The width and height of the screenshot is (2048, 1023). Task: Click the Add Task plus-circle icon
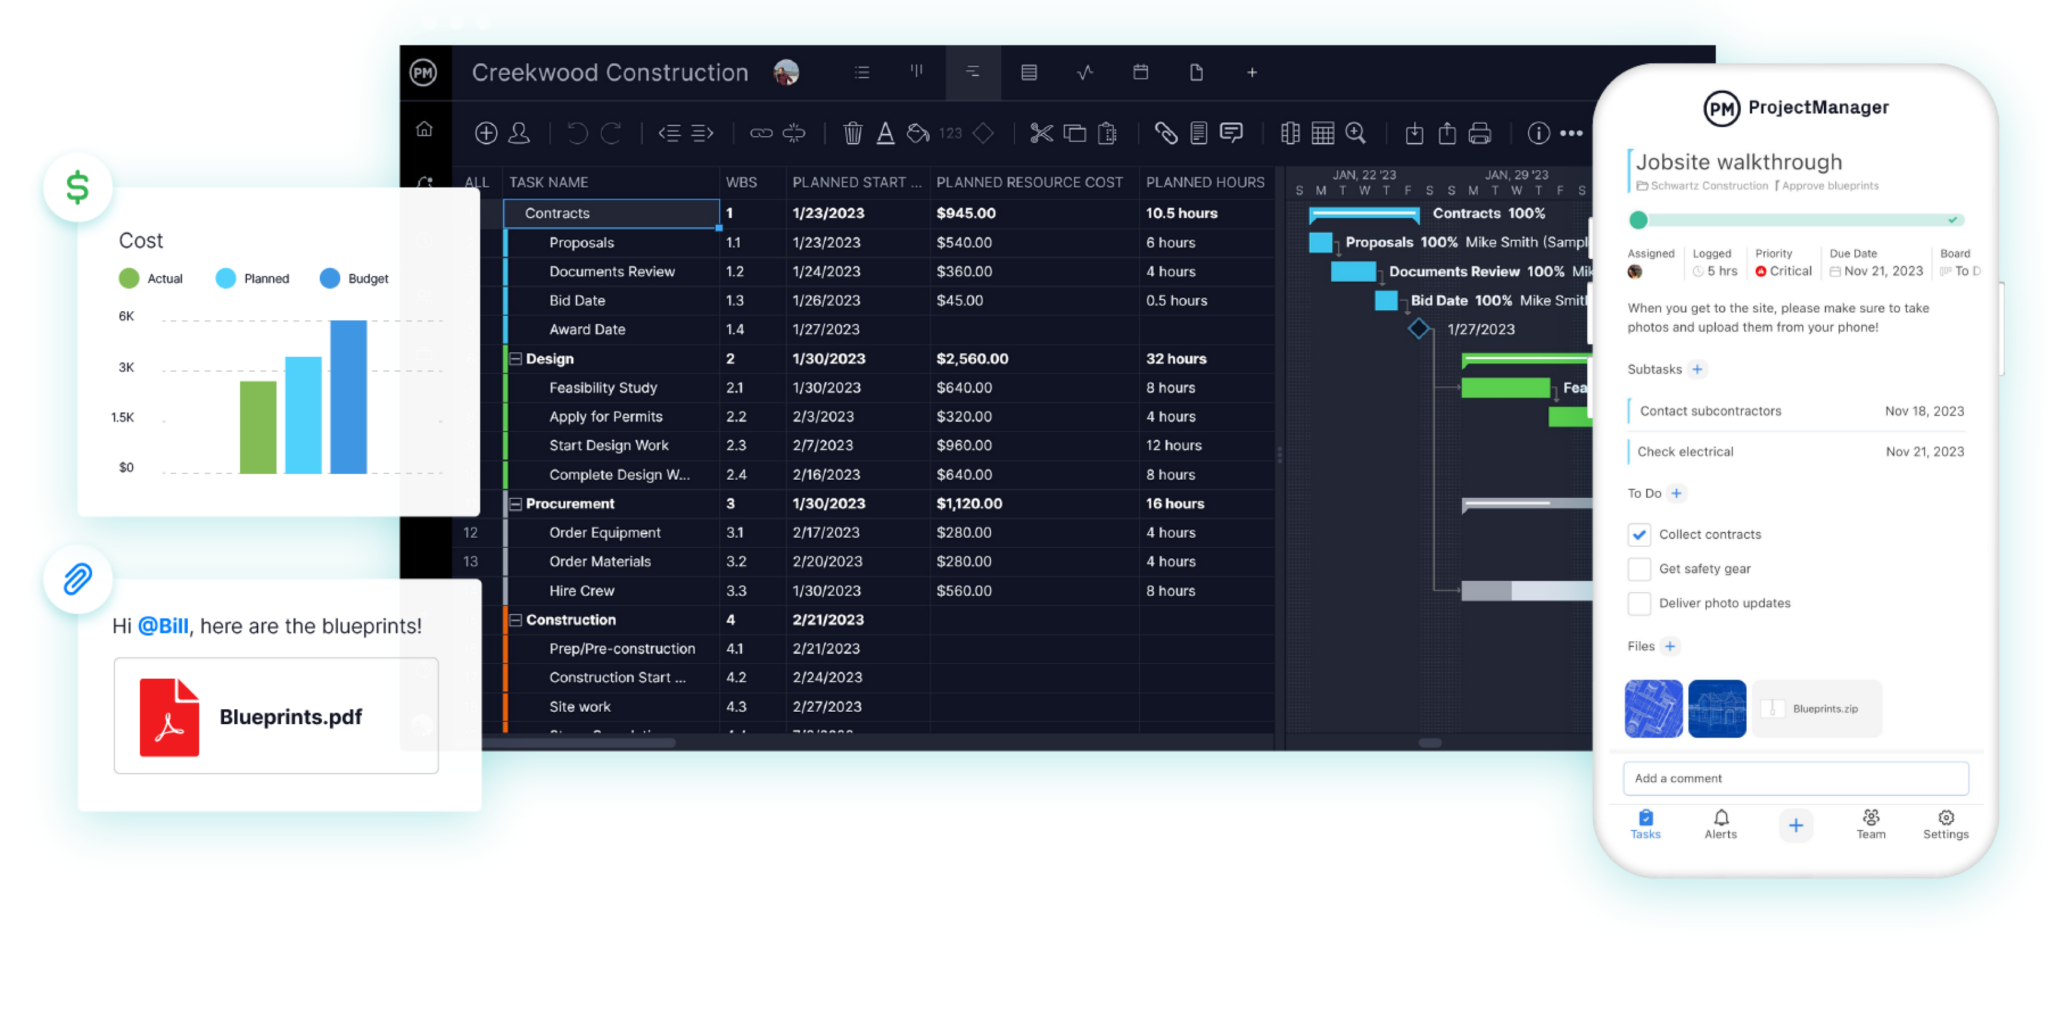point(486,133)
